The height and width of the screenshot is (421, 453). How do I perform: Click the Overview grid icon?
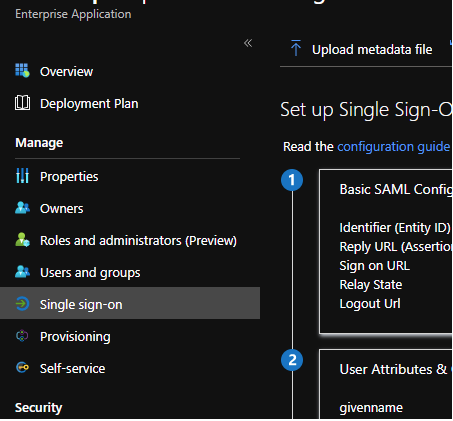tap(22, 71)
